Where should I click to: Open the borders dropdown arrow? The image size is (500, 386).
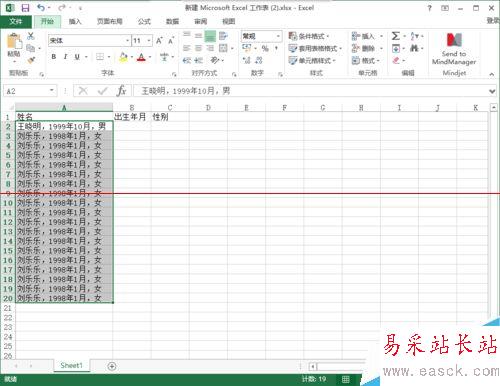(x=109, y=57)
